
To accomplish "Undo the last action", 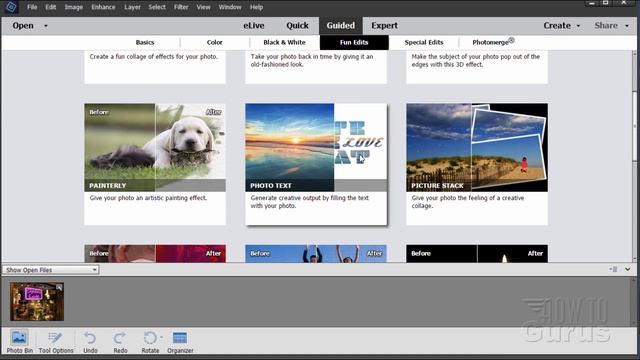I will (90, 342).
